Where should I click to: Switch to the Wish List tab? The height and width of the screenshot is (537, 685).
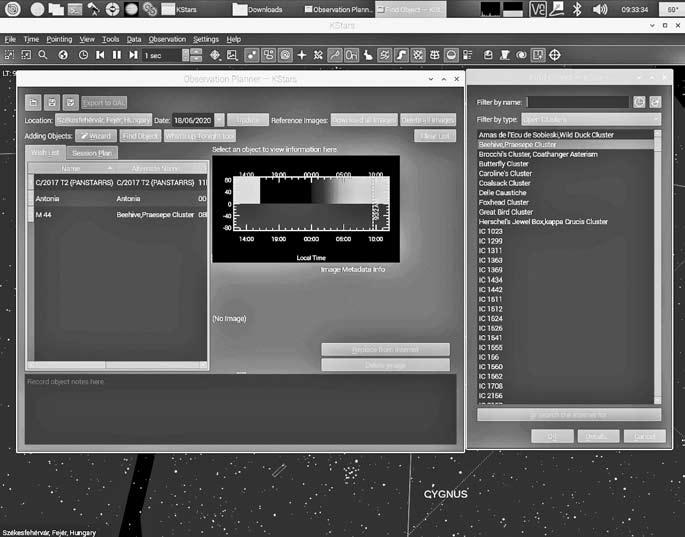point(45,152)
